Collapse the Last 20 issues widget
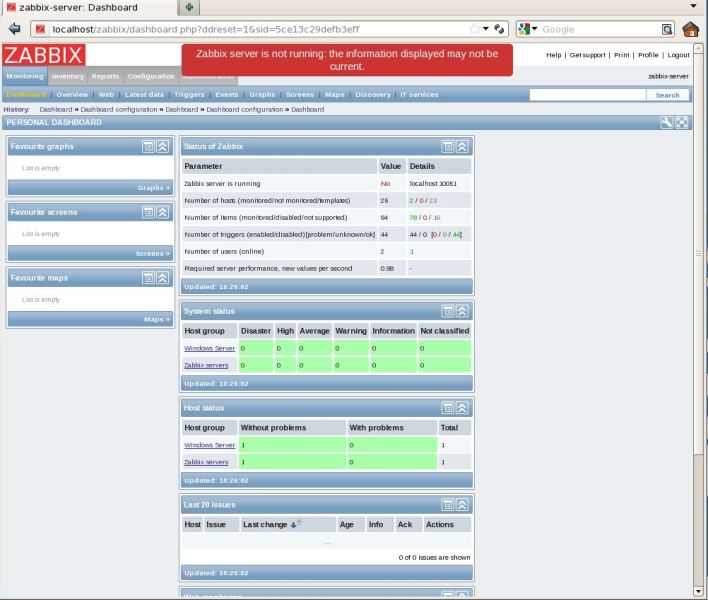Viewport: 708px width, 600px height. tap(462, 505)
